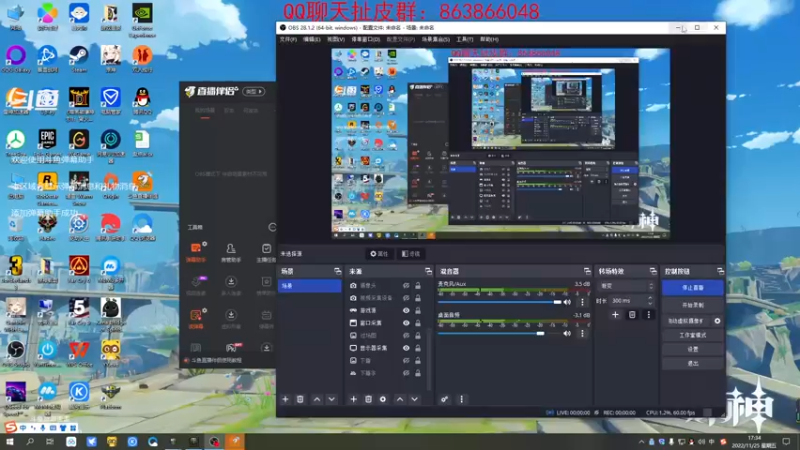The image size is (800, 450).
Task: Show the 摄像头 camera source
Action: pyautogui.click(x=406, y=285)
